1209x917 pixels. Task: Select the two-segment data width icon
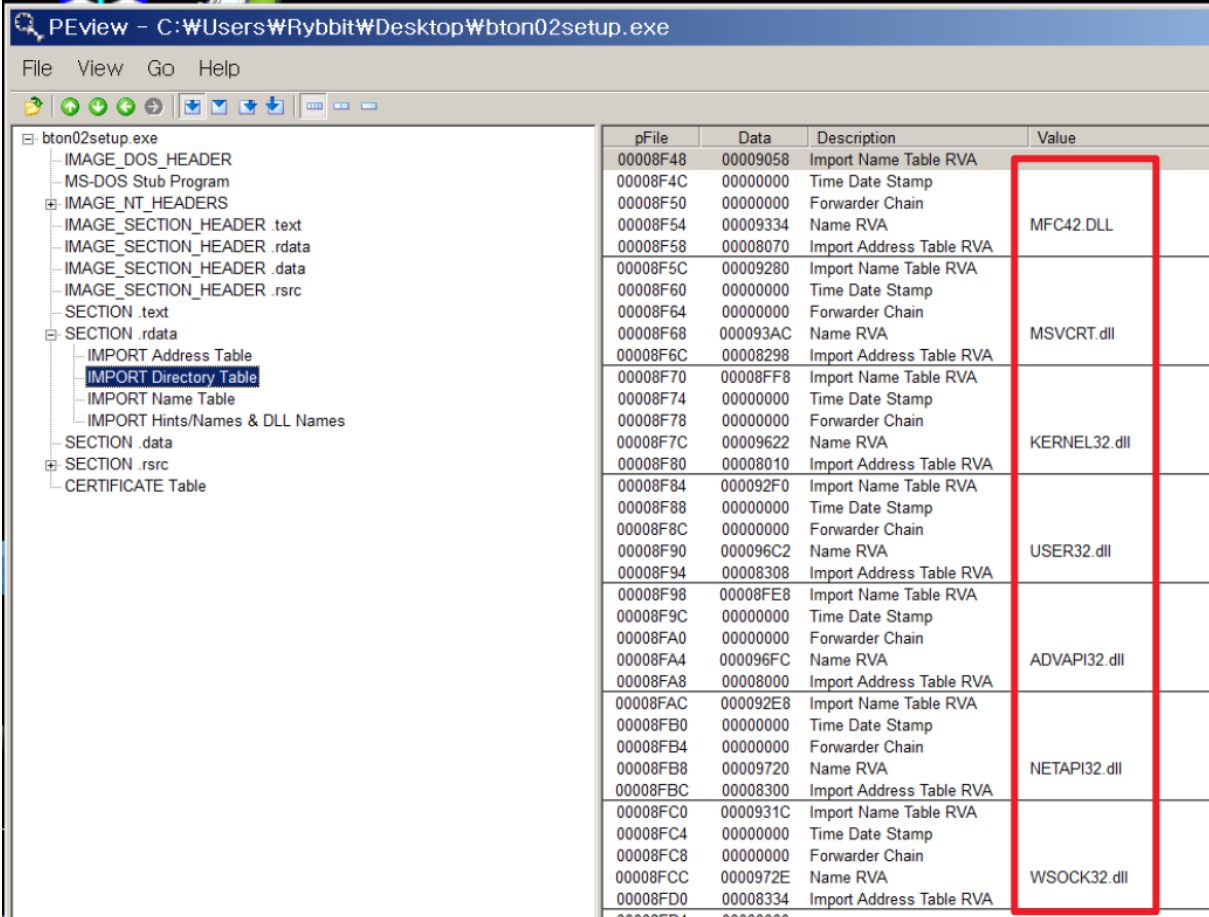click(342, 106)
